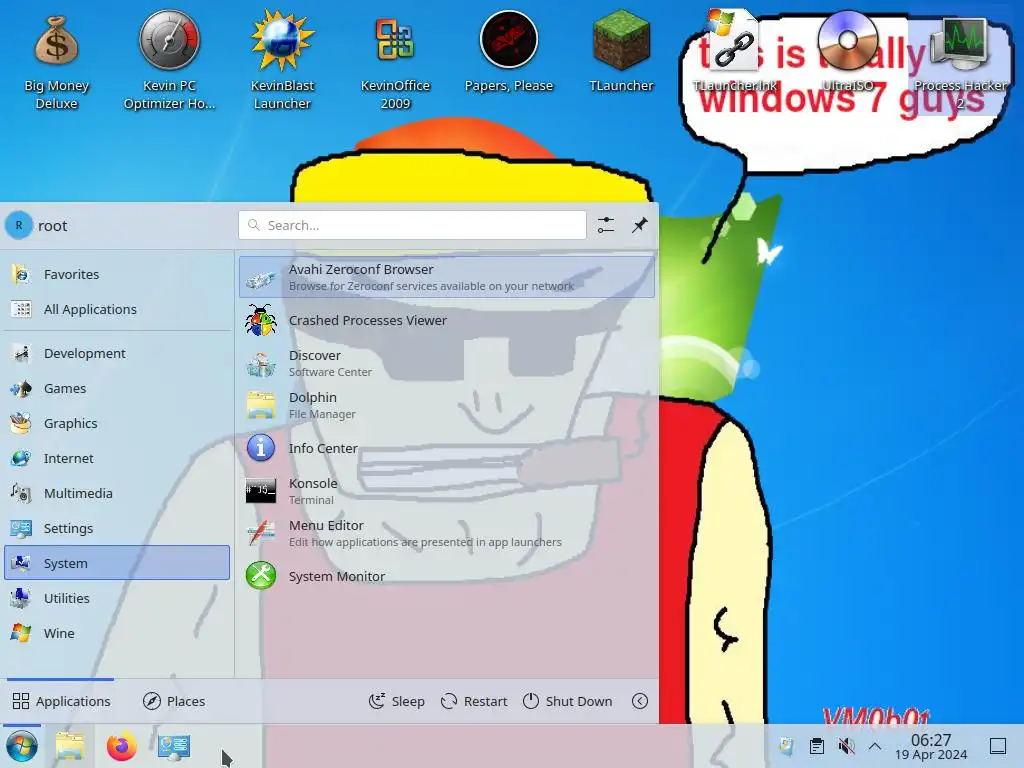Pin the application launcher open
This screenshot has height=768, width=1024.
(x=640, y=225)
